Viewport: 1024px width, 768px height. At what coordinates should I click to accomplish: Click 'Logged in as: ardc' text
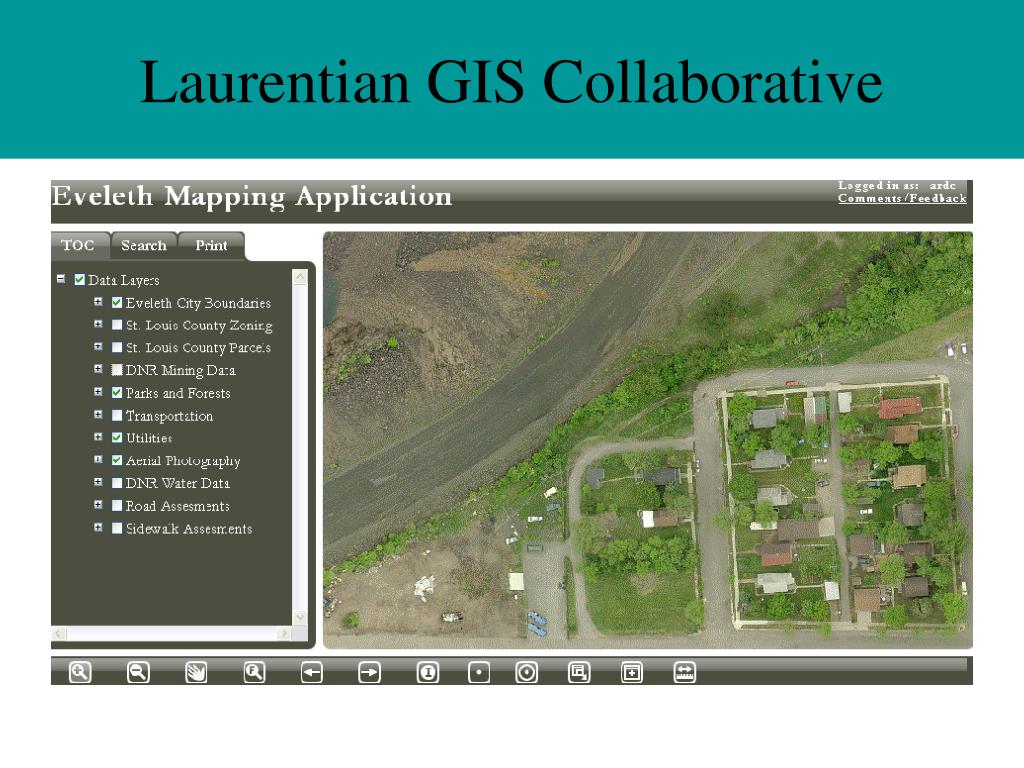897,186
